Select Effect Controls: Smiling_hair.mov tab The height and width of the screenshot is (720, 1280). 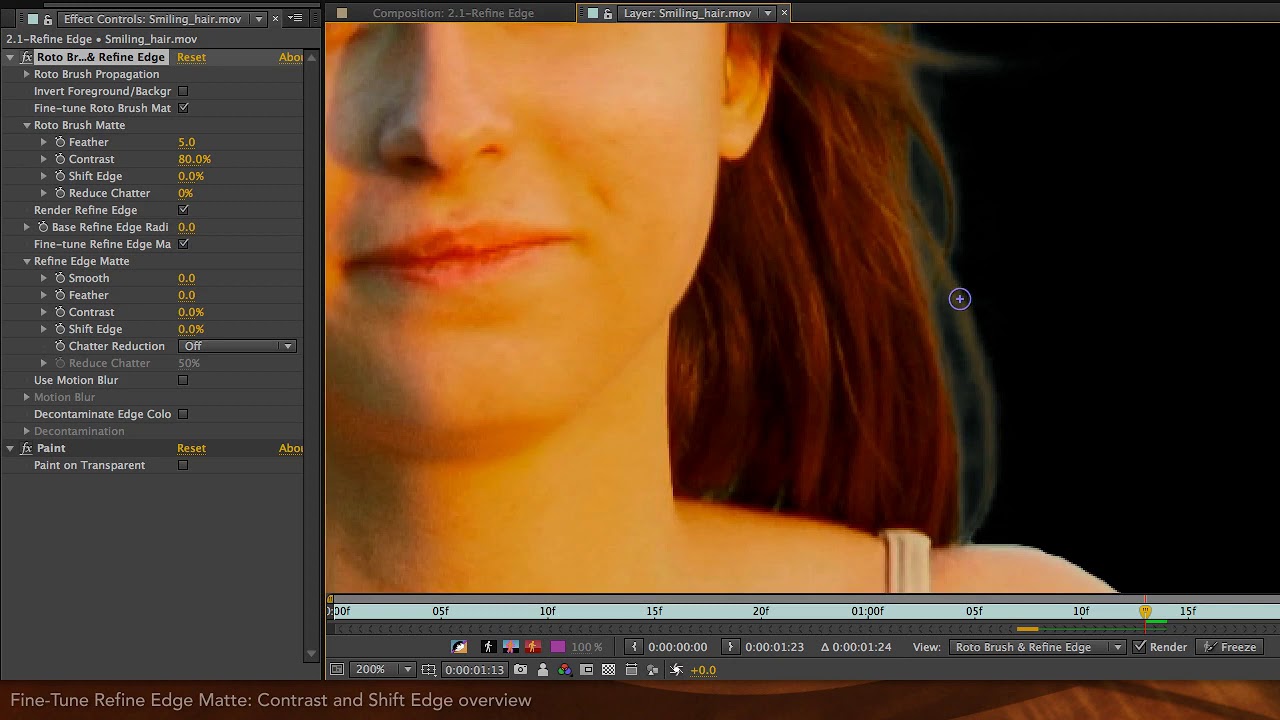[x=152, y=19]
